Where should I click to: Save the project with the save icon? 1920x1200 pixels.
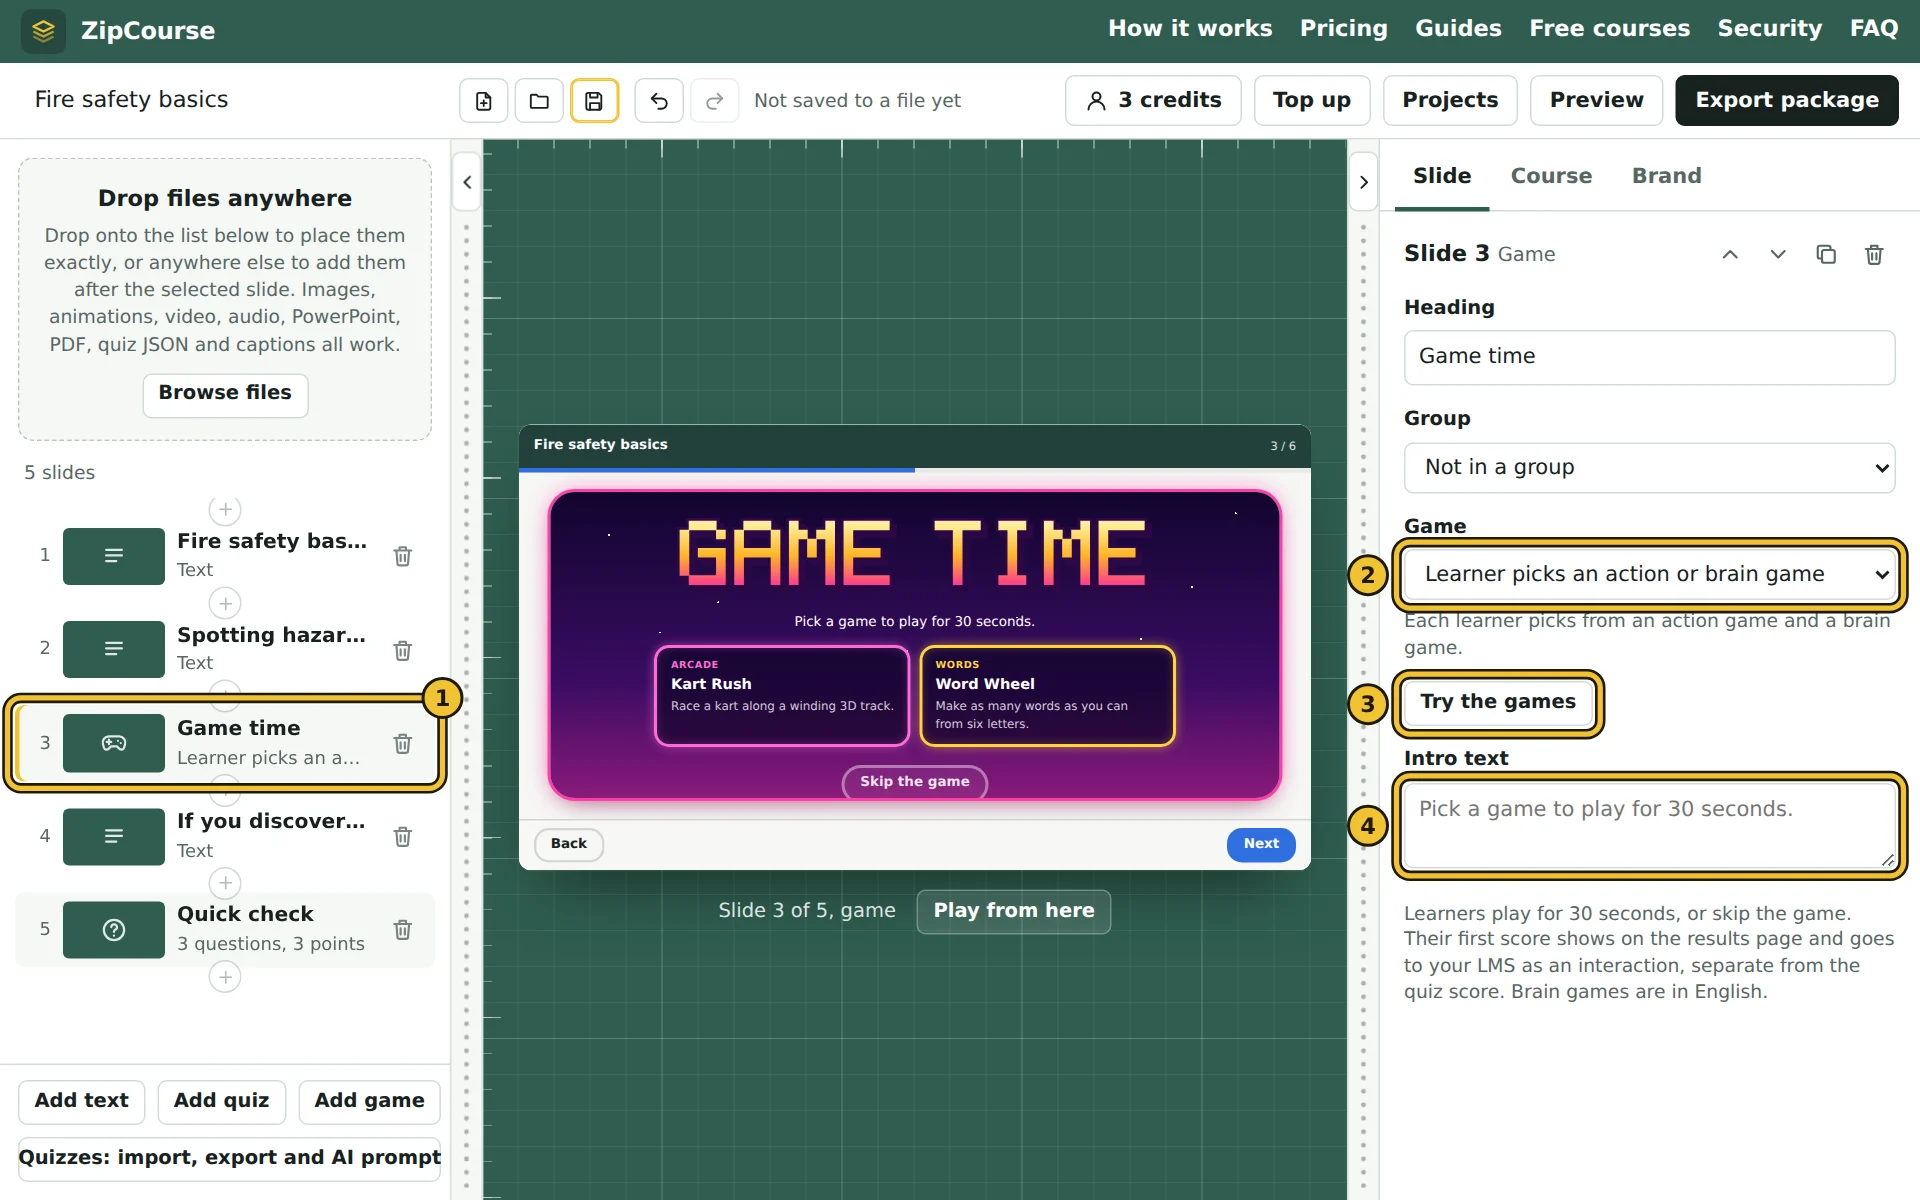pos(594,101)
